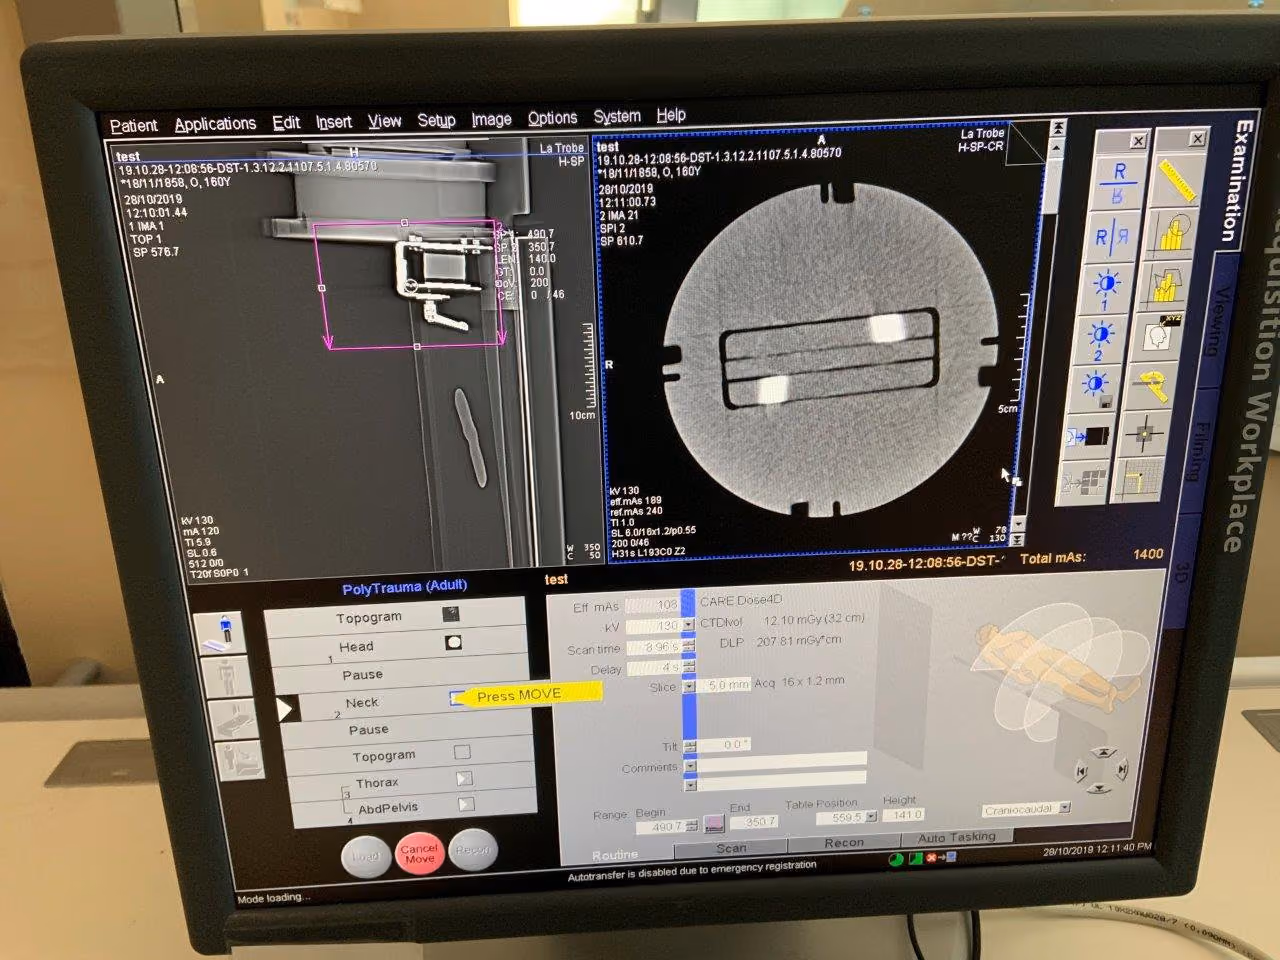Open the Patient menu
The width and height of the screenshot is (1280, 960).
[x=133, y=125]
